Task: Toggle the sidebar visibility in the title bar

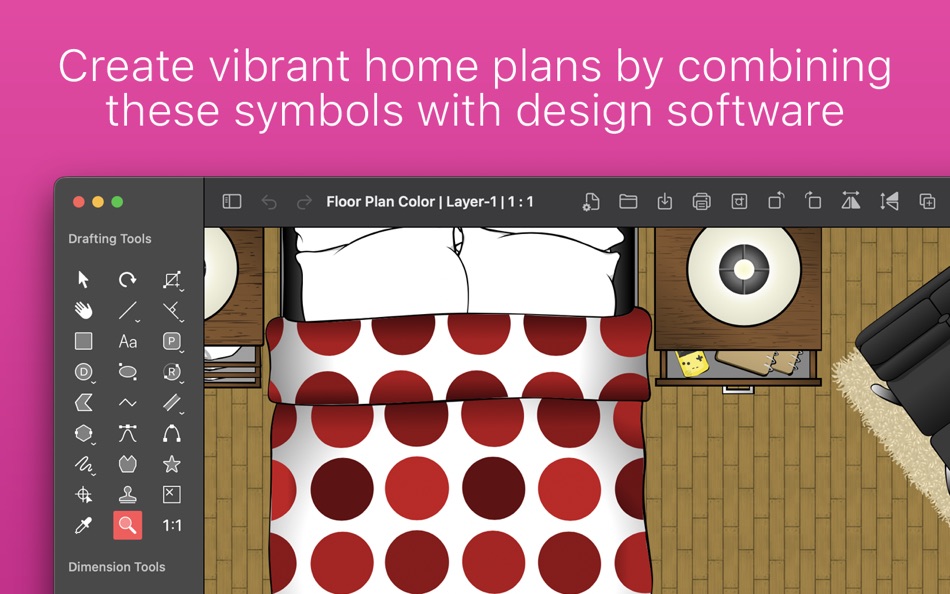Action: (x=231, y=200)
